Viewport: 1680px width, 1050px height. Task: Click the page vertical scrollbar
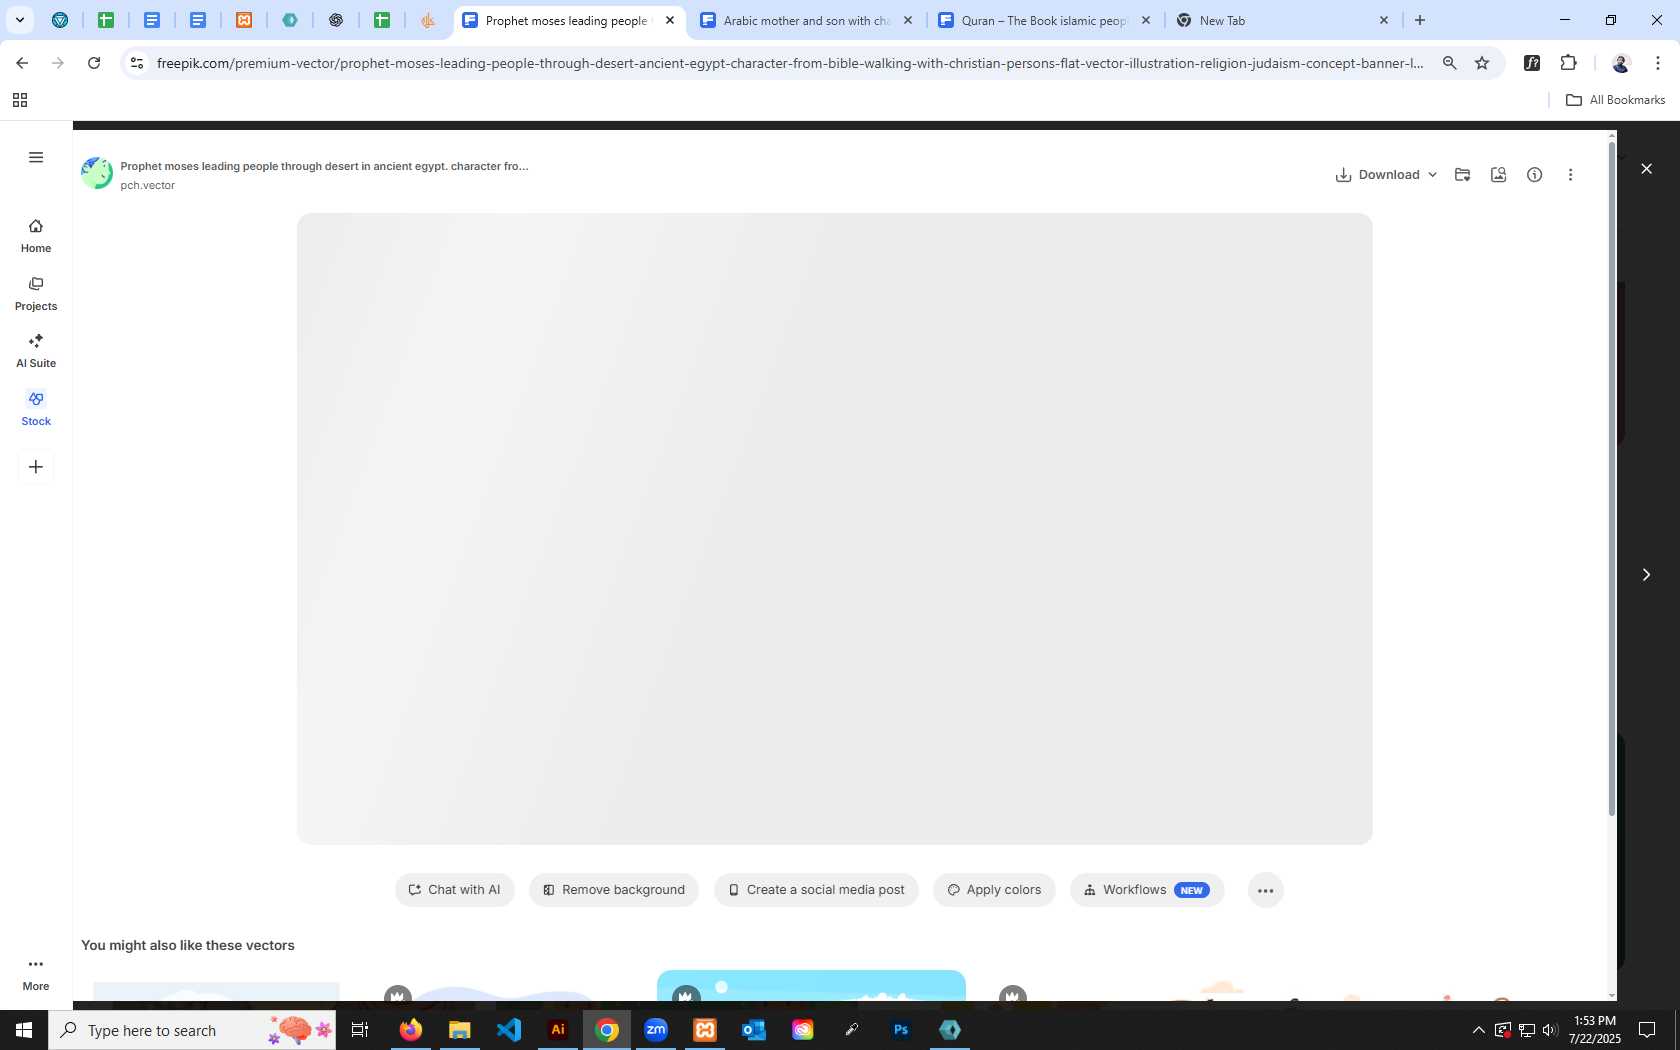[x=1612, y=480]
